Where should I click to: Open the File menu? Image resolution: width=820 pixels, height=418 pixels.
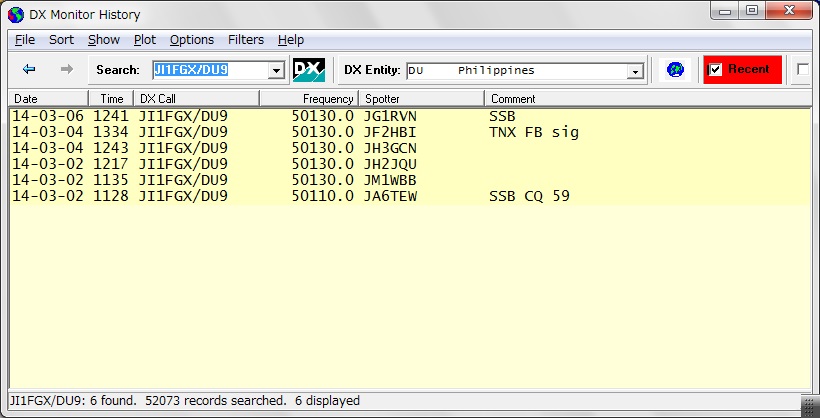coord(25,40)
